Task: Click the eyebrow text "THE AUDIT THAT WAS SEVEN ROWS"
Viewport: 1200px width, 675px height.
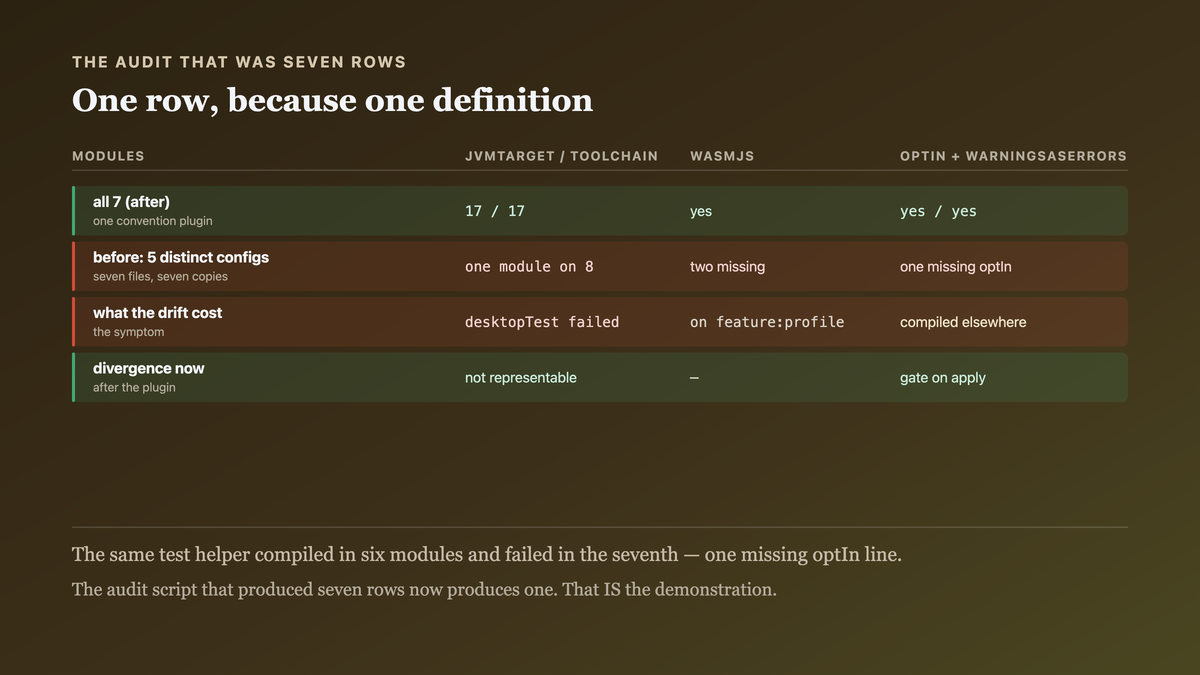Action: tap(239, 62)
